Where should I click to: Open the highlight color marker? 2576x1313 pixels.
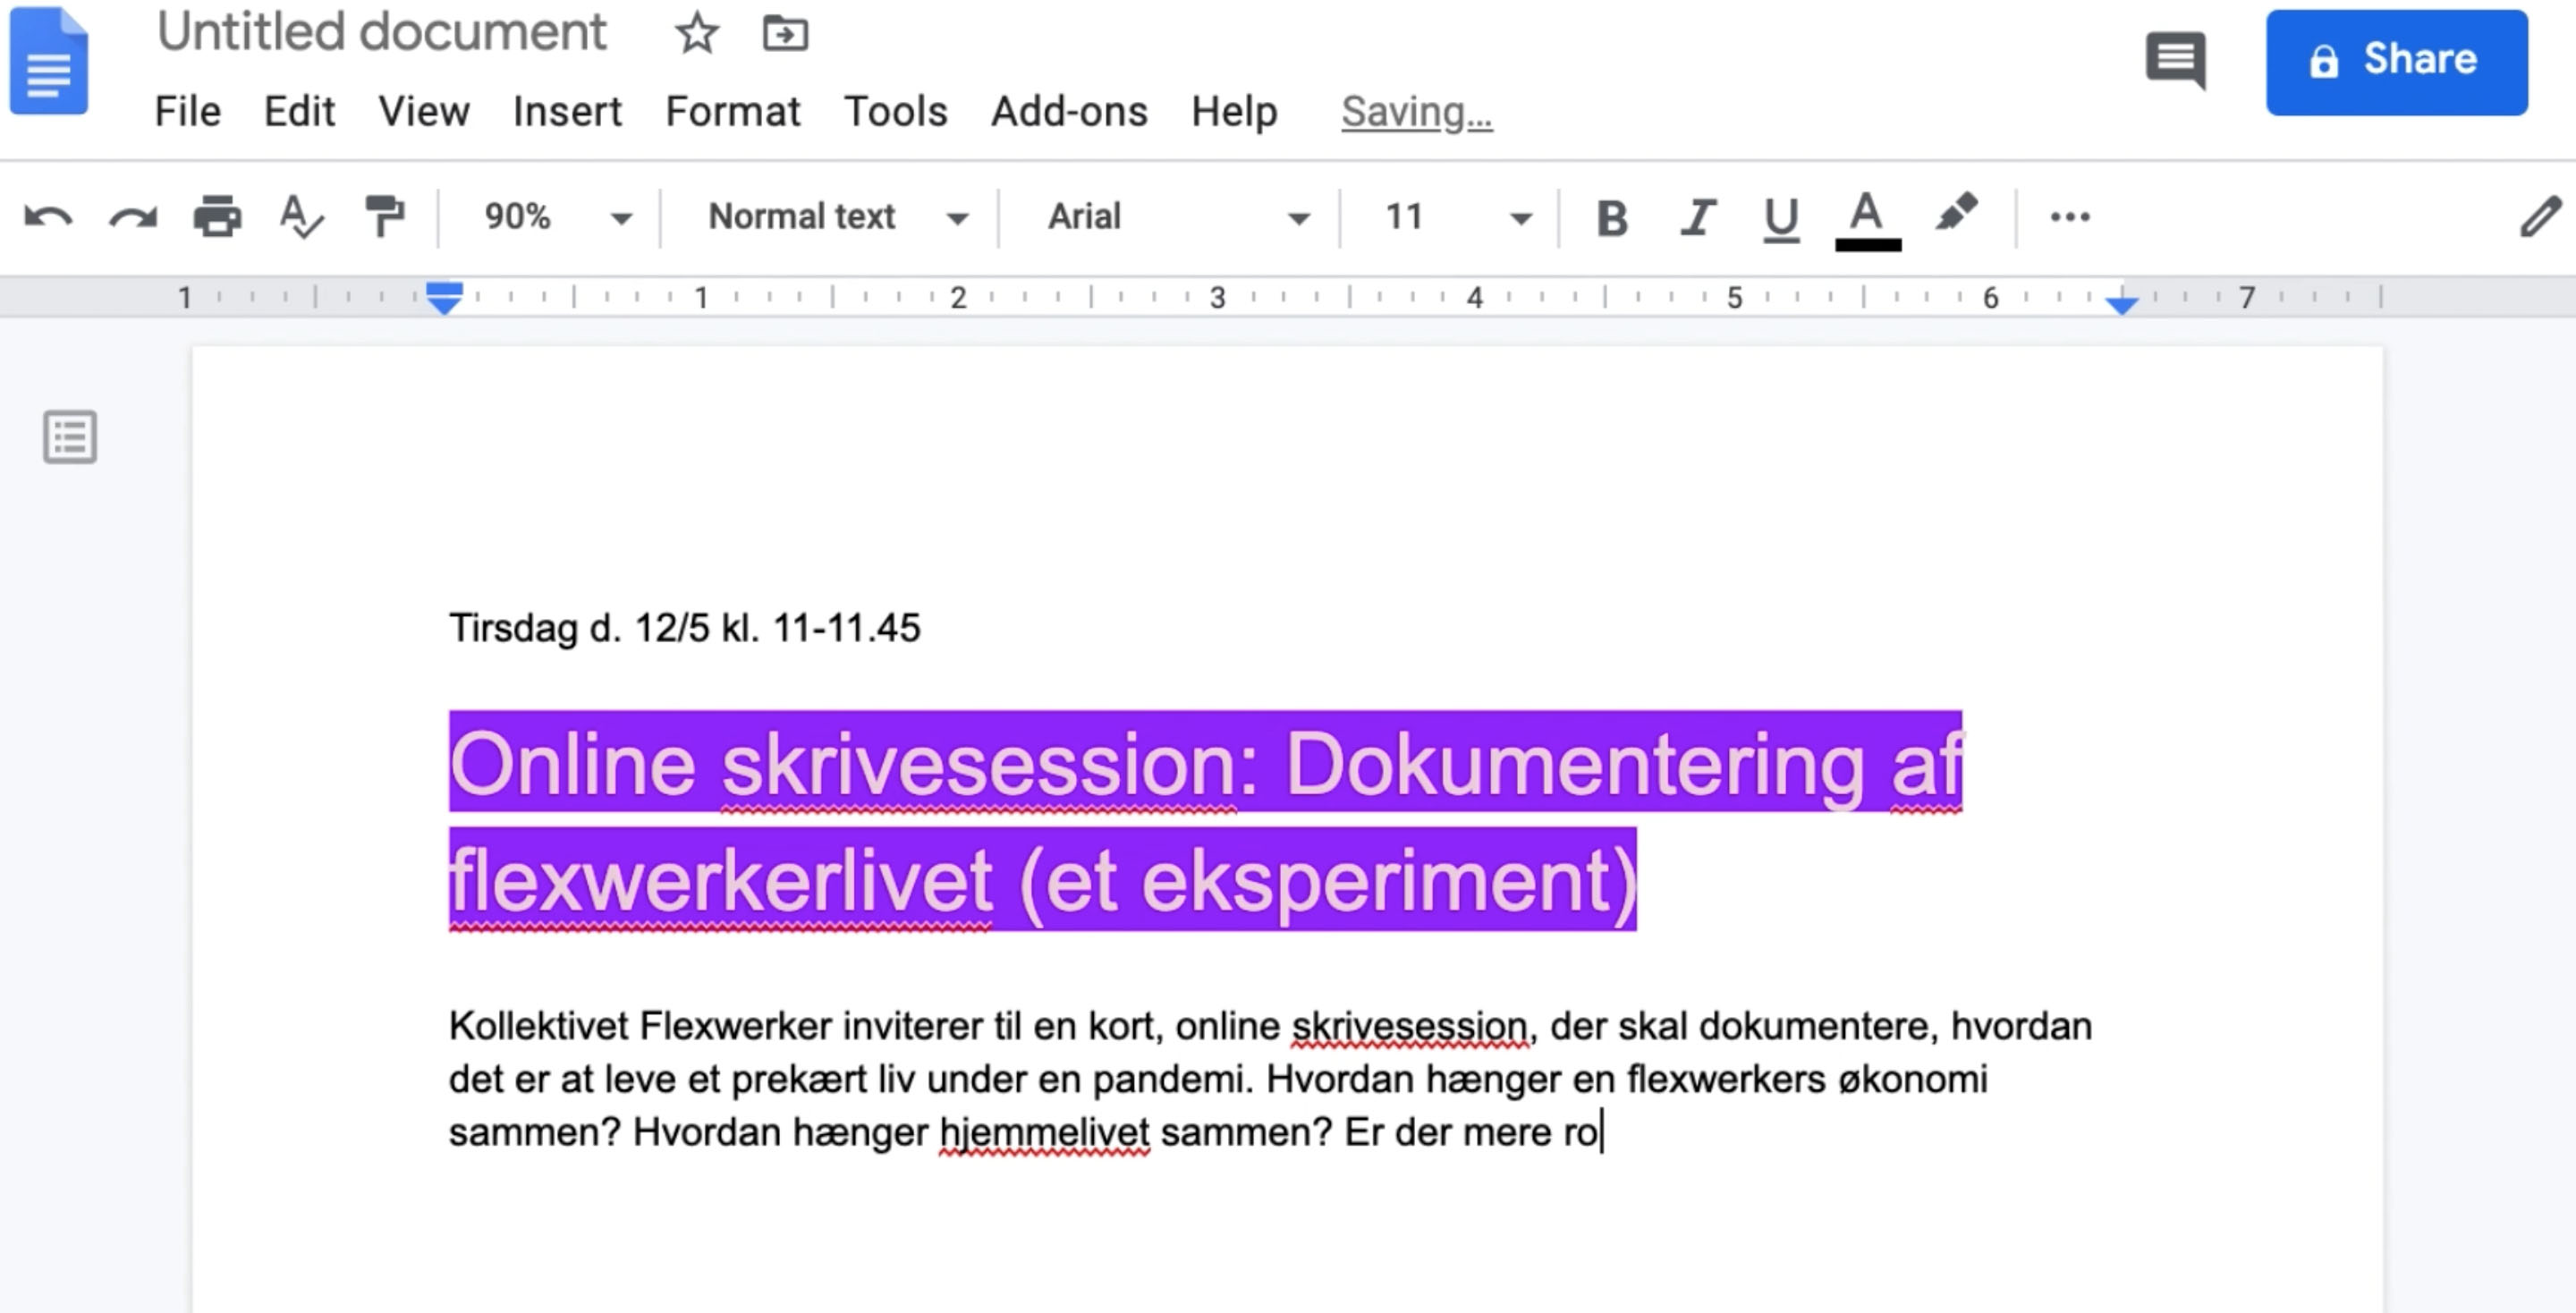1955,213
